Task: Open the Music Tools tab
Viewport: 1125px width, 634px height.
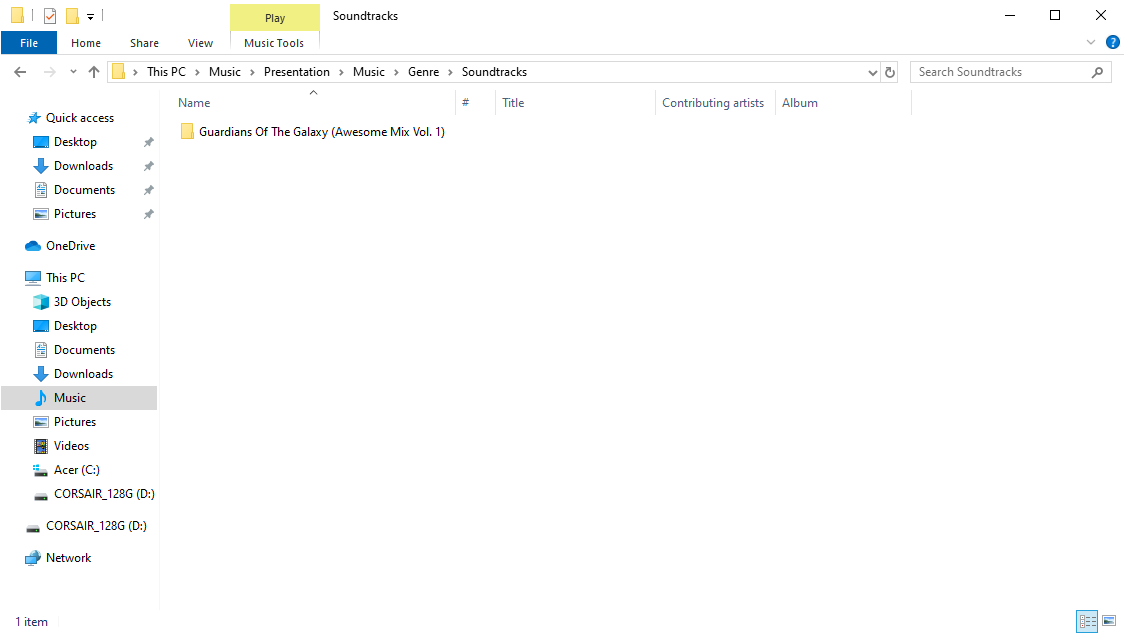Action: coord(274,43)
